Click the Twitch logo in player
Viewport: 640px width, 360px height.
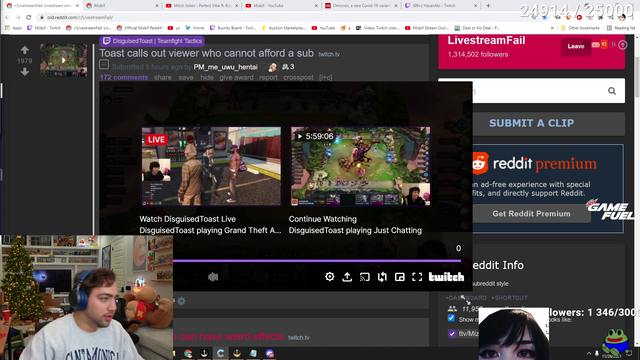coord(446,277)
